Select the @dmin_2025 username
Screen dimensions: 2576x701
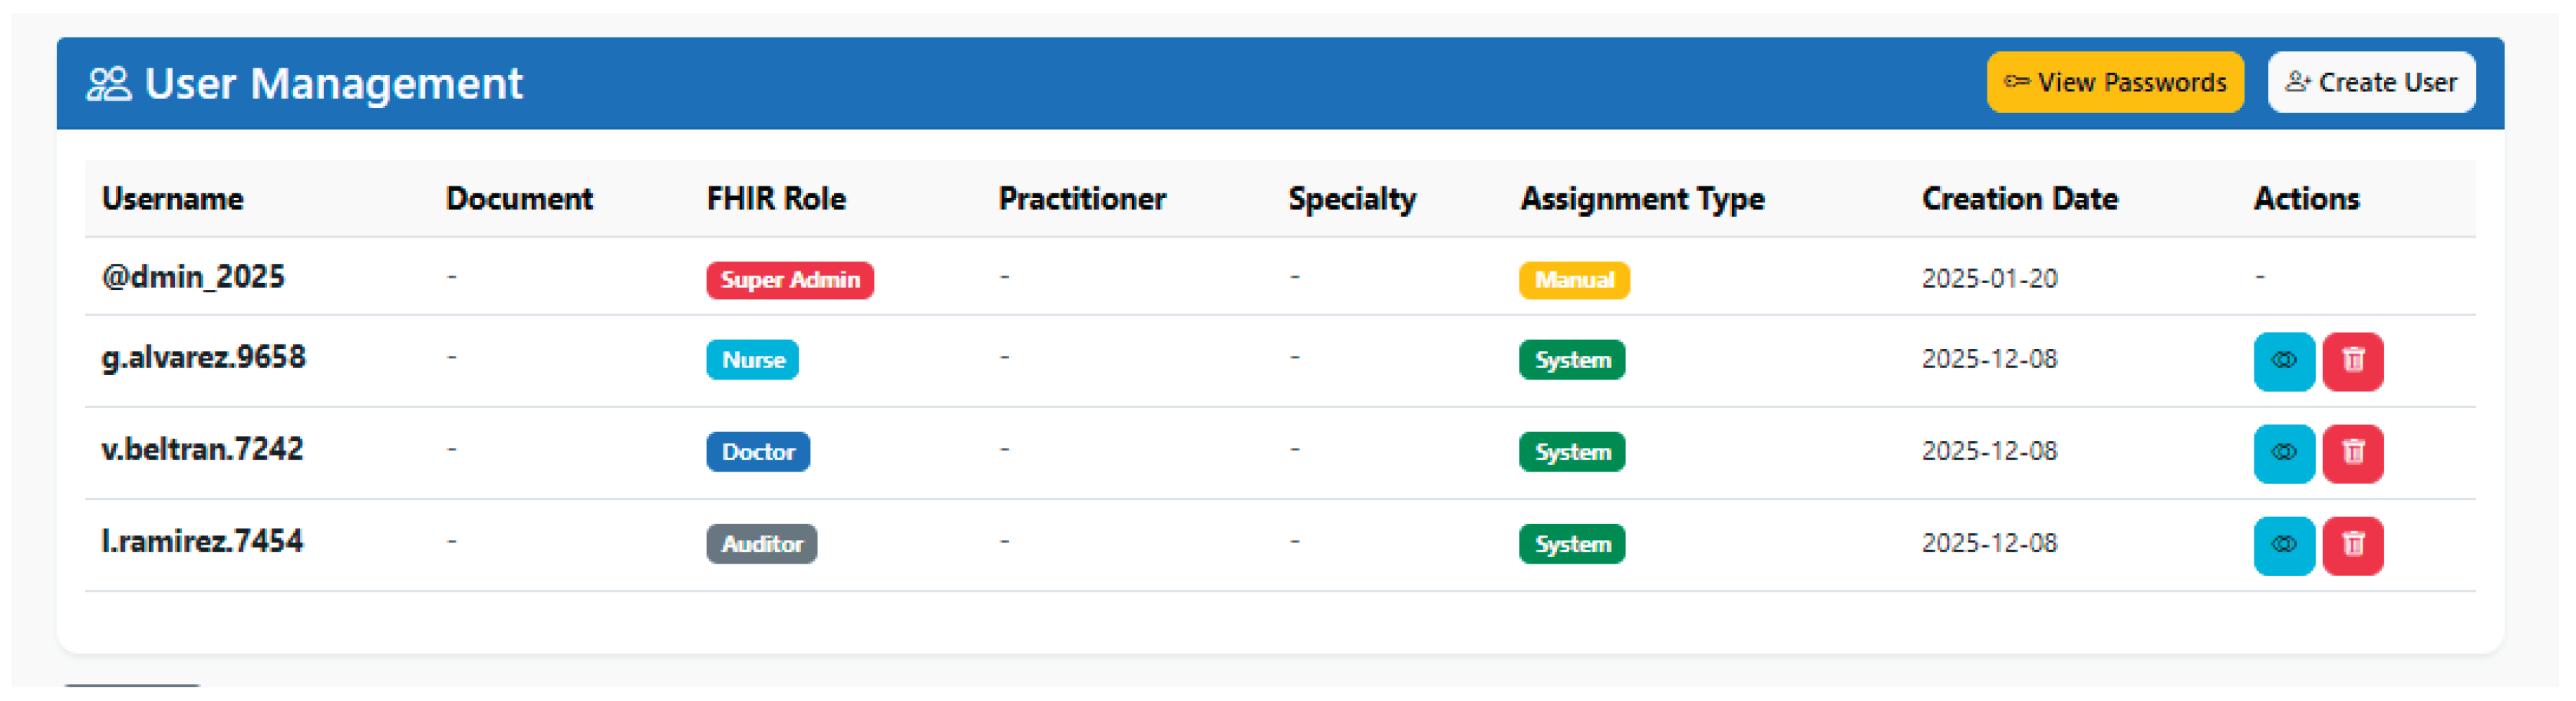pos(193,277)
